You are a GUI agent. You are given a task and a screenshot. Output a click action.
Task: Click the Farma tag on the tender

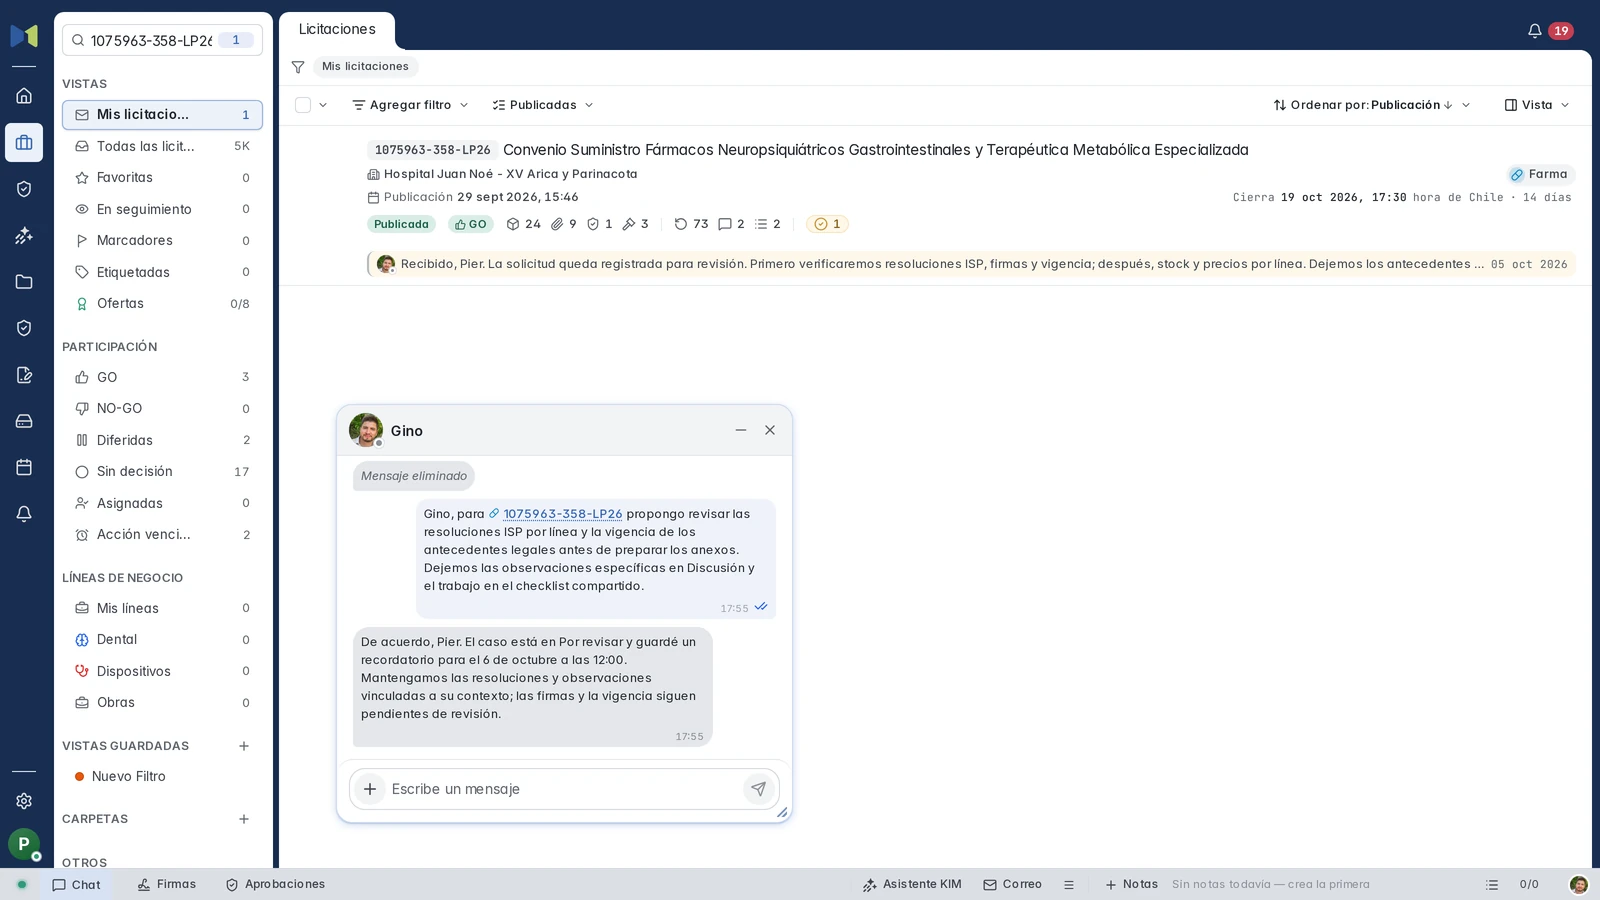[x=1540, y=175]
